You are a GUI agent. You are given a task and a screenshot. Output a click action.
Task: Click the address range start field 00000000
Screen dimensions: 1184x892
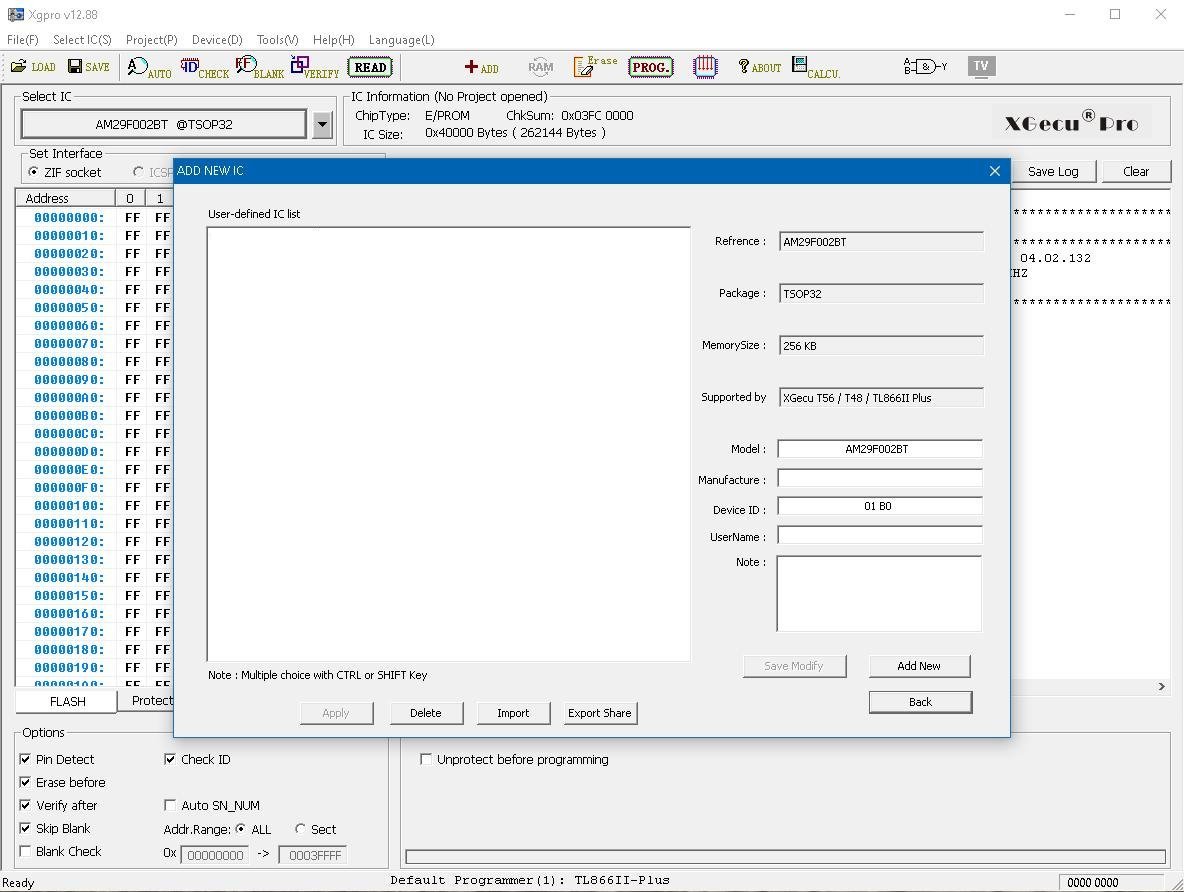pos(214,855)
